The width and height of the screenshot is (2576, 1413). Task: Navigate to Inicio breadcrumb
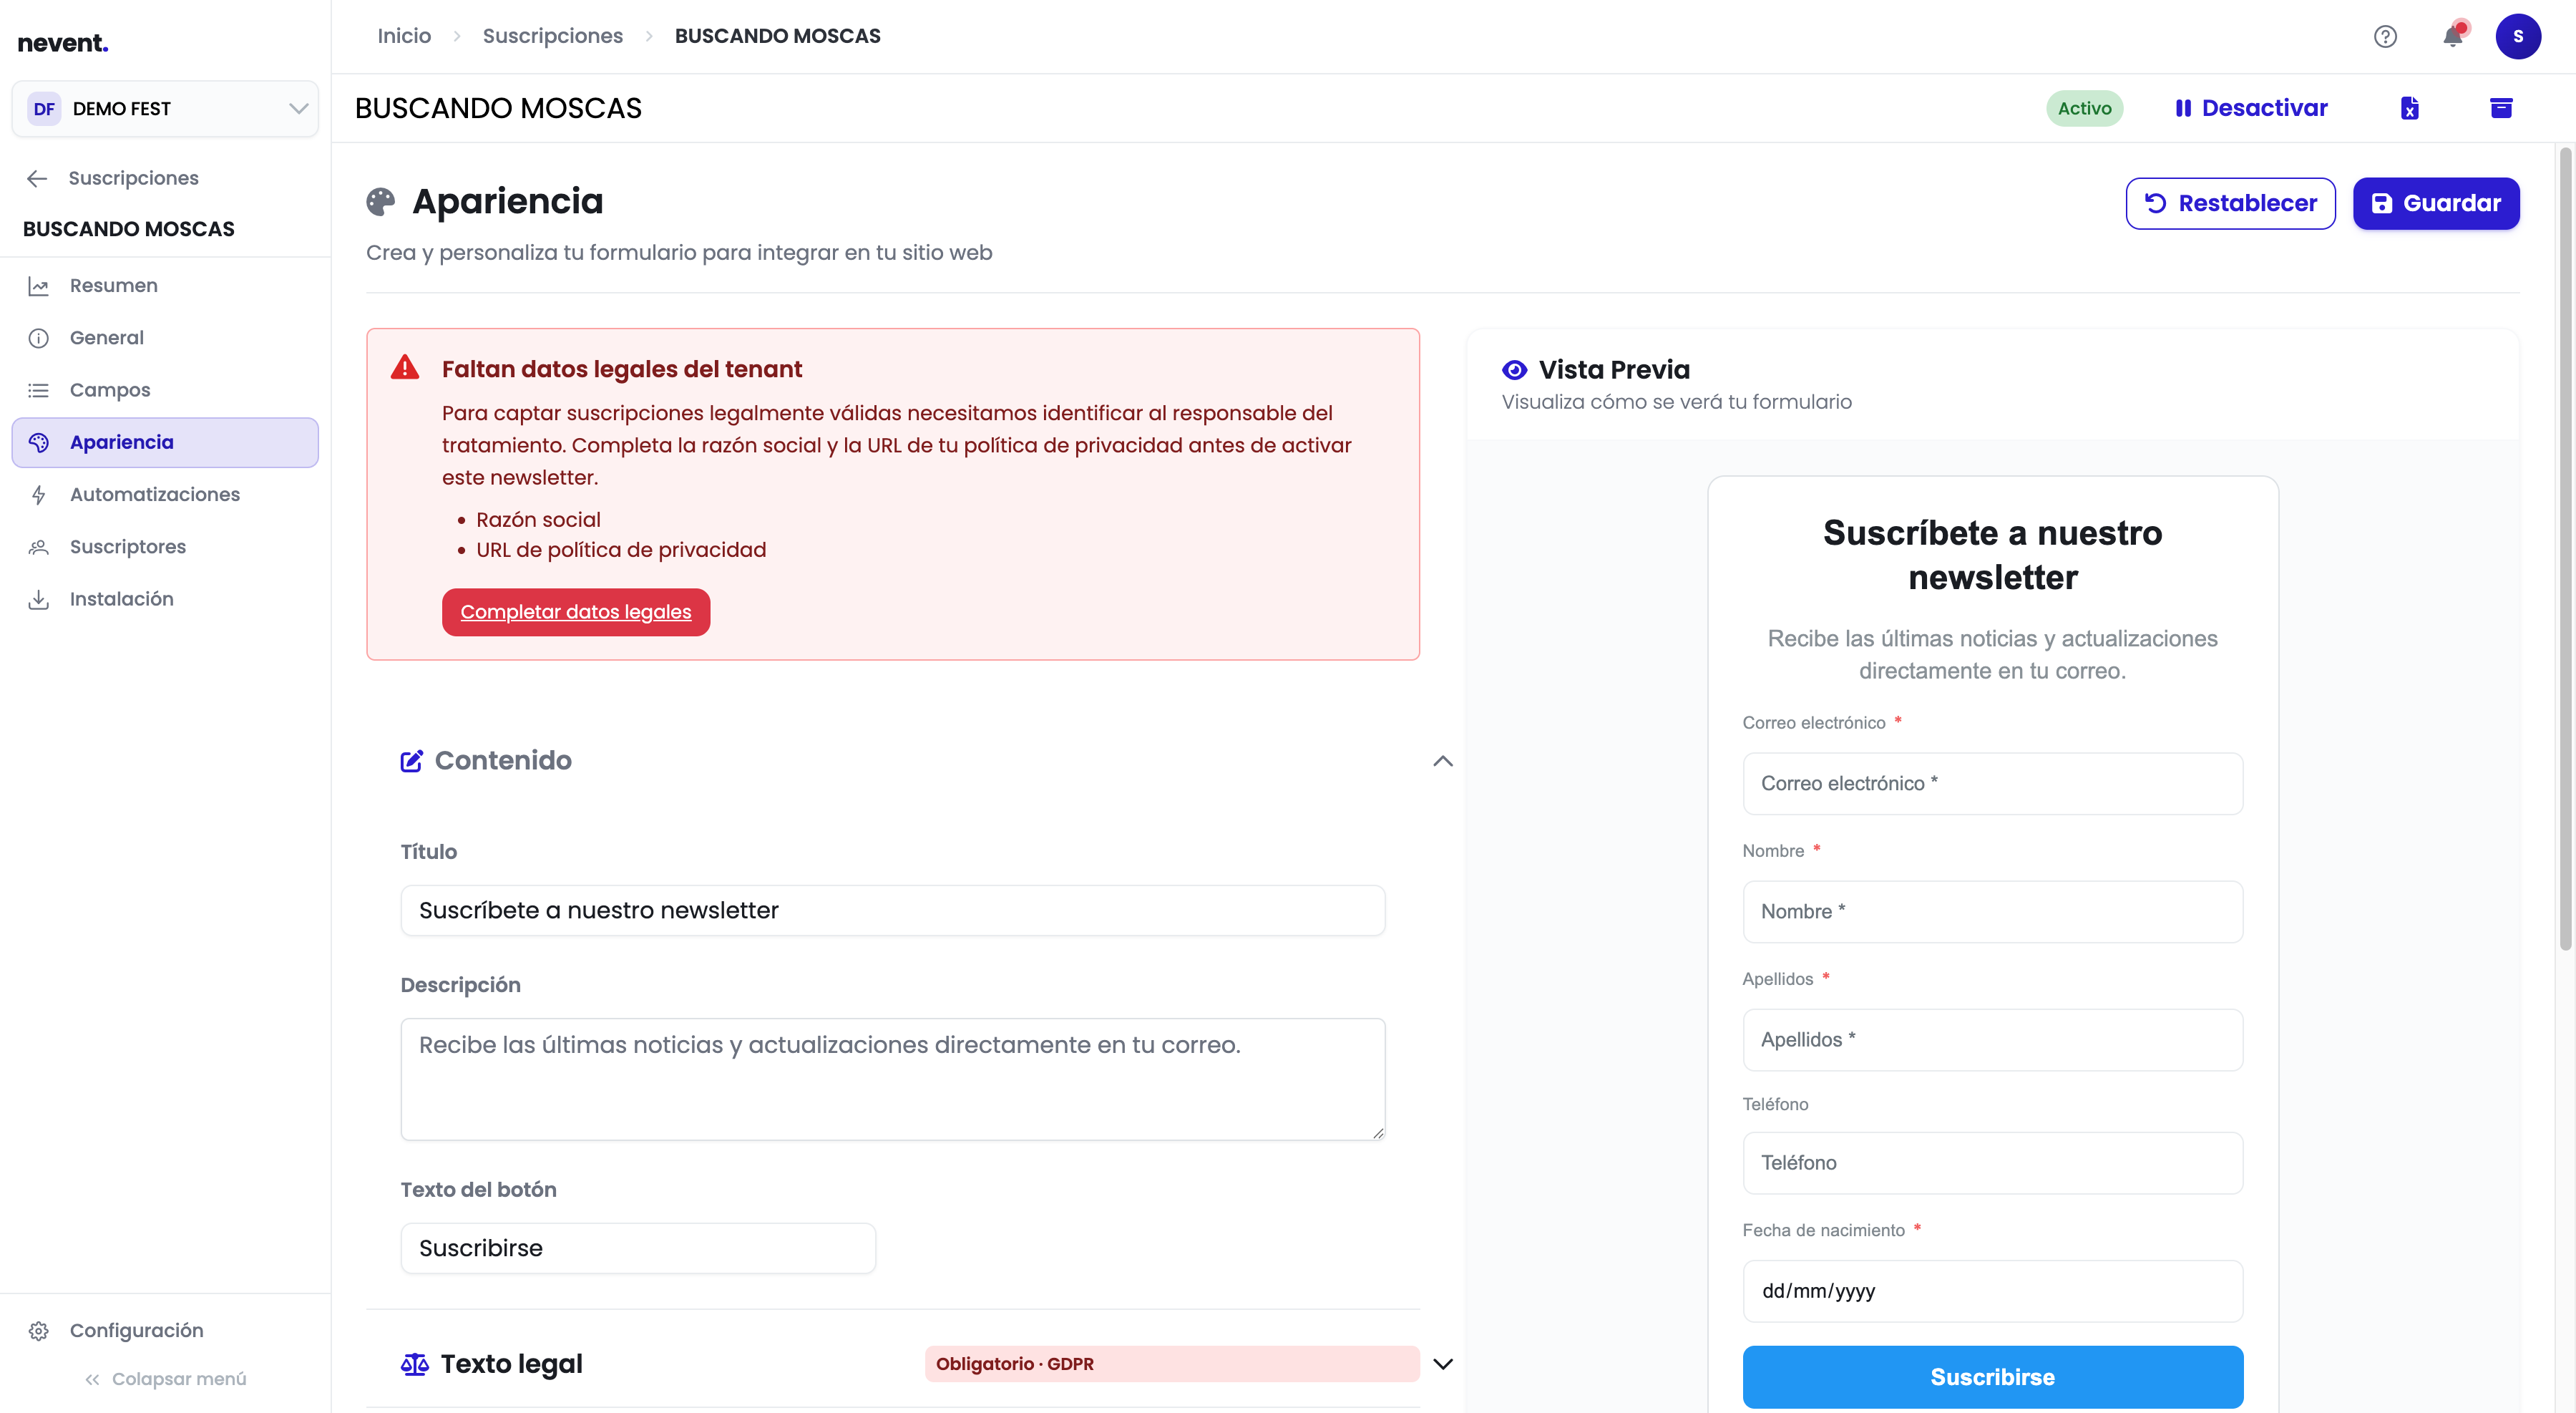tap(404, 36)
